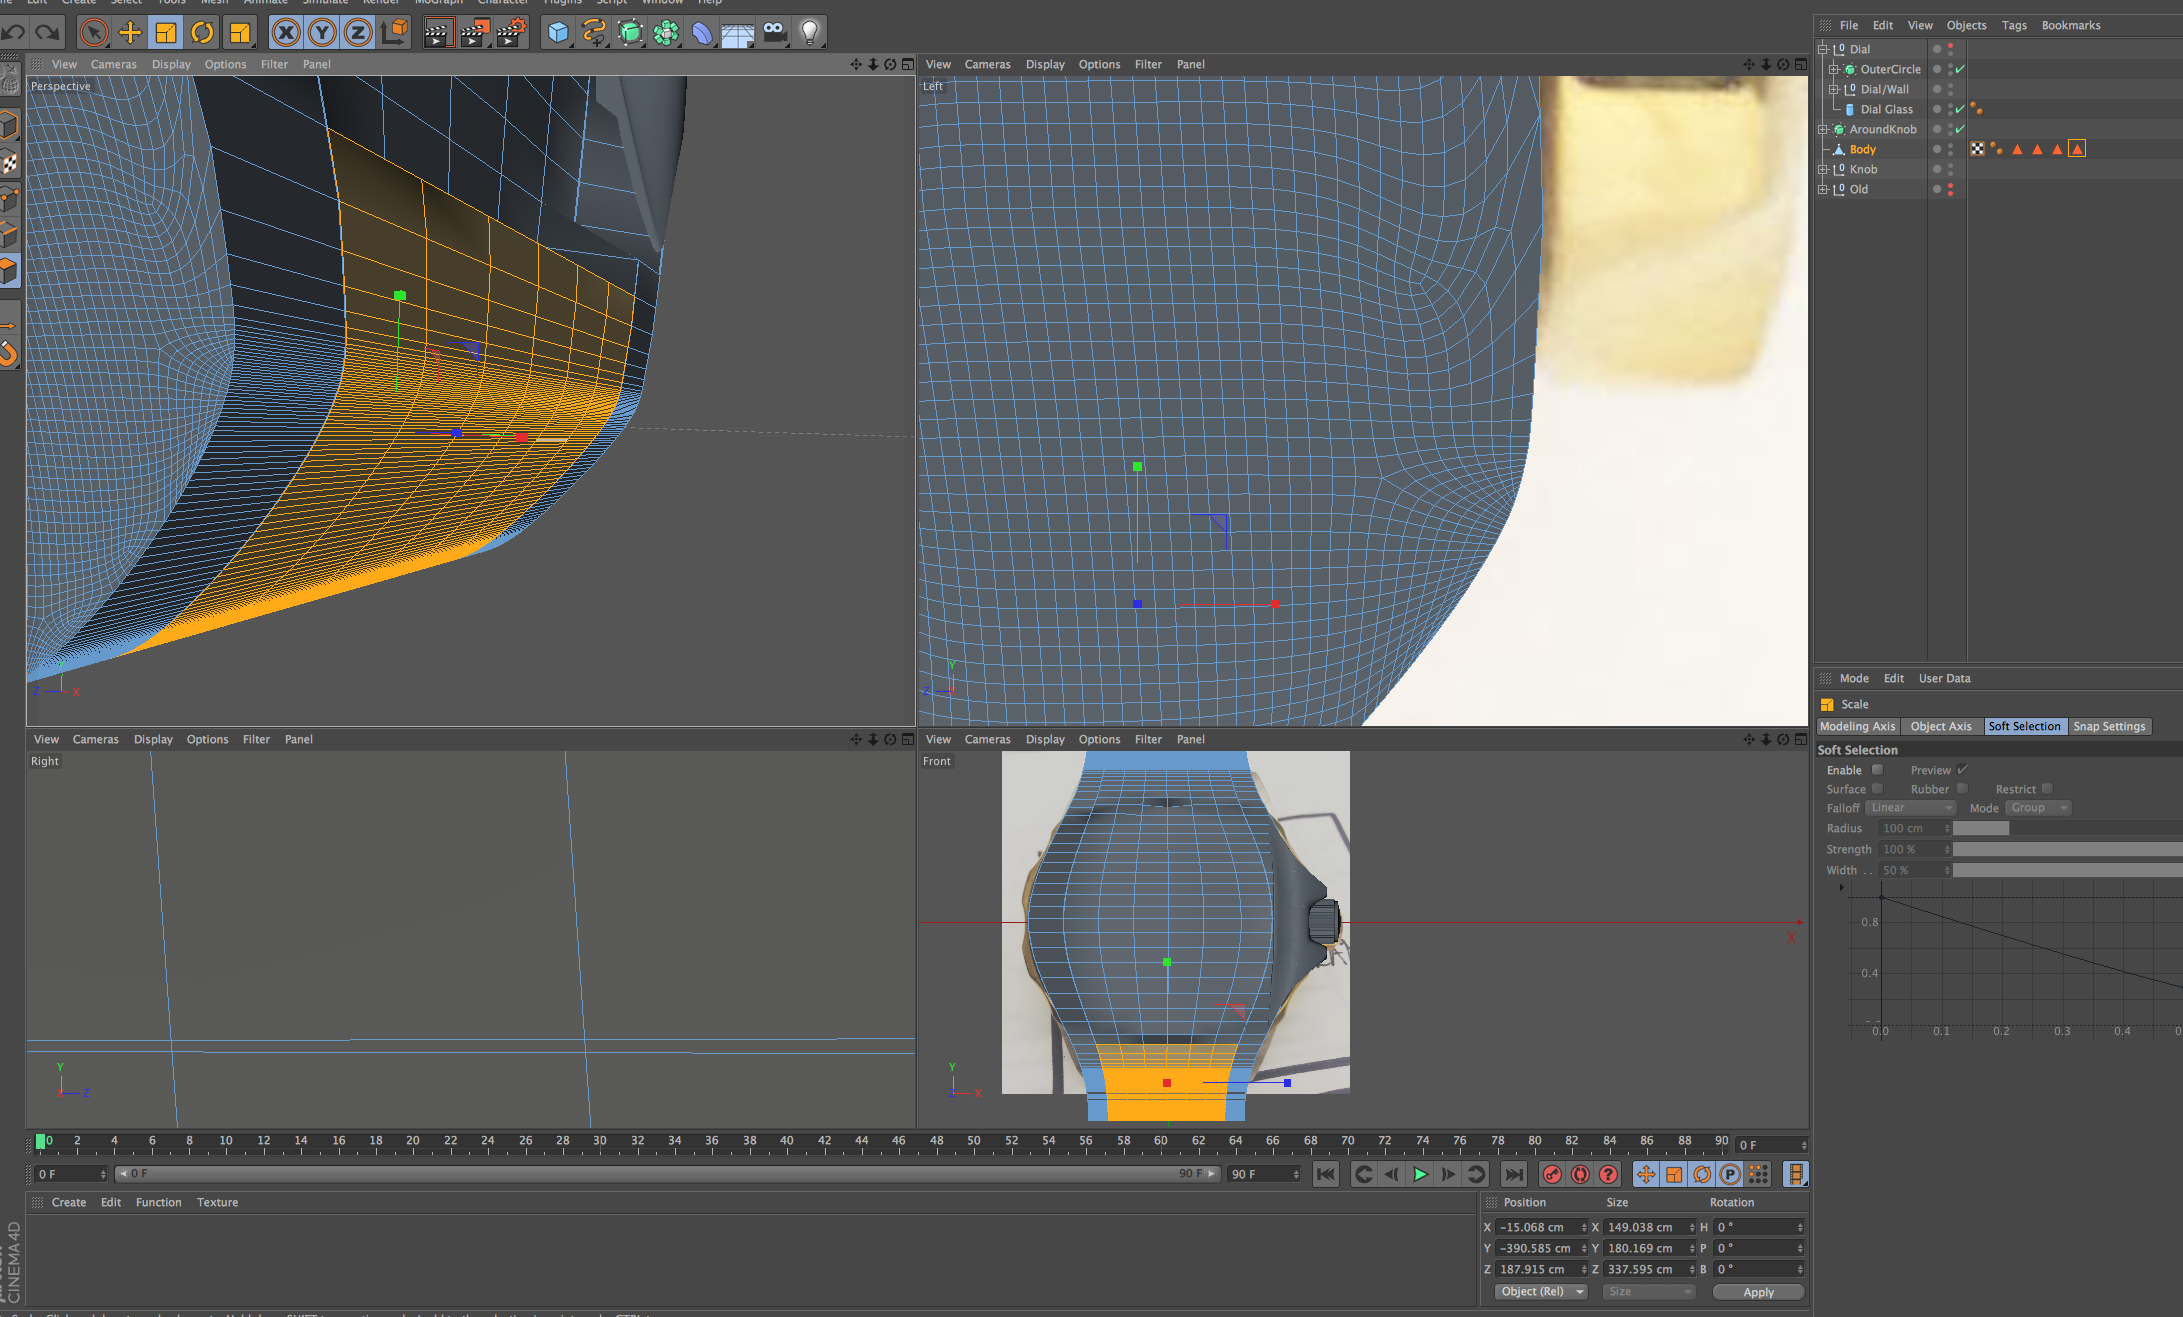Toggle the Parameter keyframe P icon

1730,1174
